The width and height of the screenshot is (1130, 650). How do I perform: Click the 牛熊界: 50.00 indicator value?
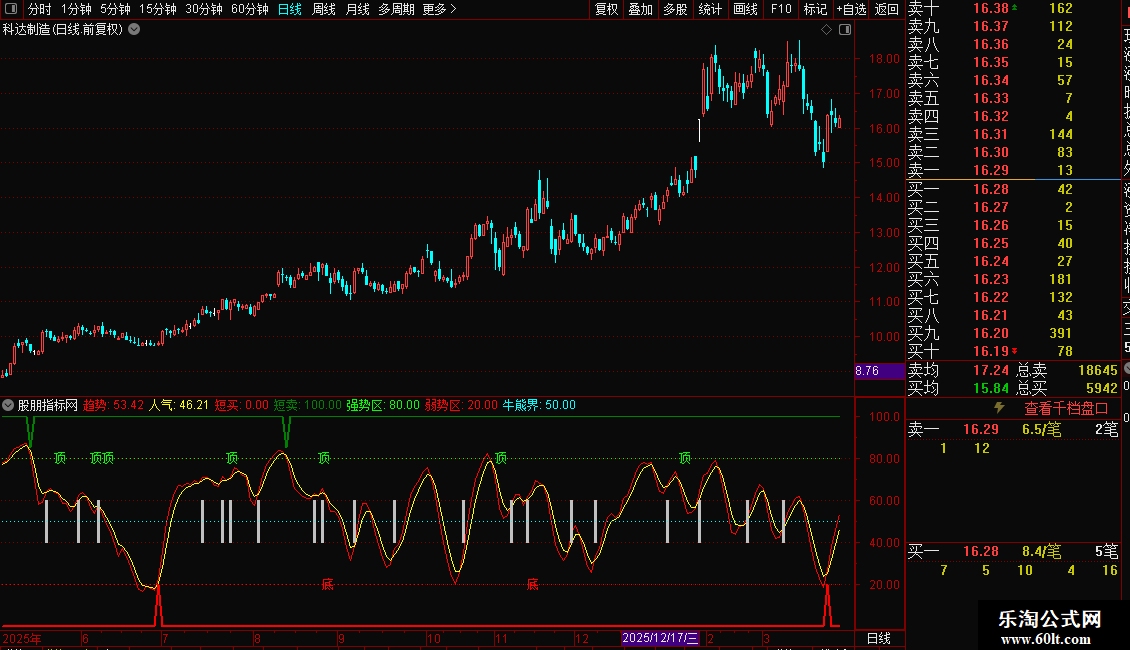click(x=539, y=405)
